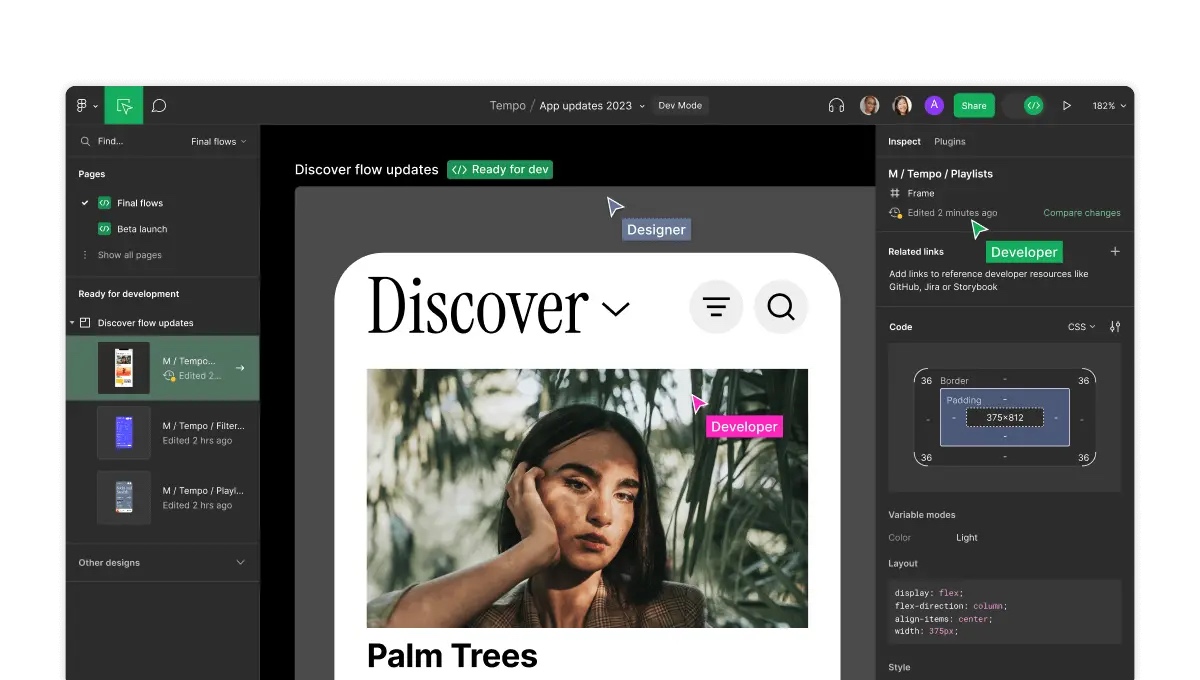Click the Ready for dev badge on canvas

point(500,170)
